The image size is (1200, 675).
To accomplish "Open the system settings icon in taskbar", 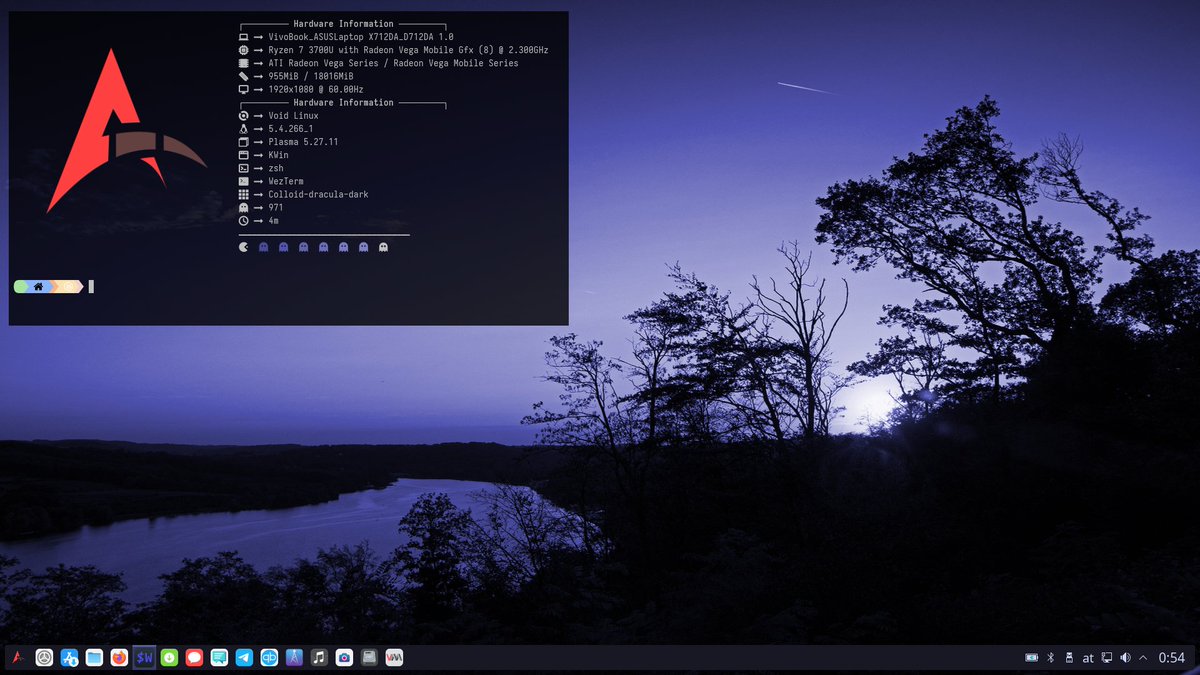I will pyautogui.click(x=44, y=657).
